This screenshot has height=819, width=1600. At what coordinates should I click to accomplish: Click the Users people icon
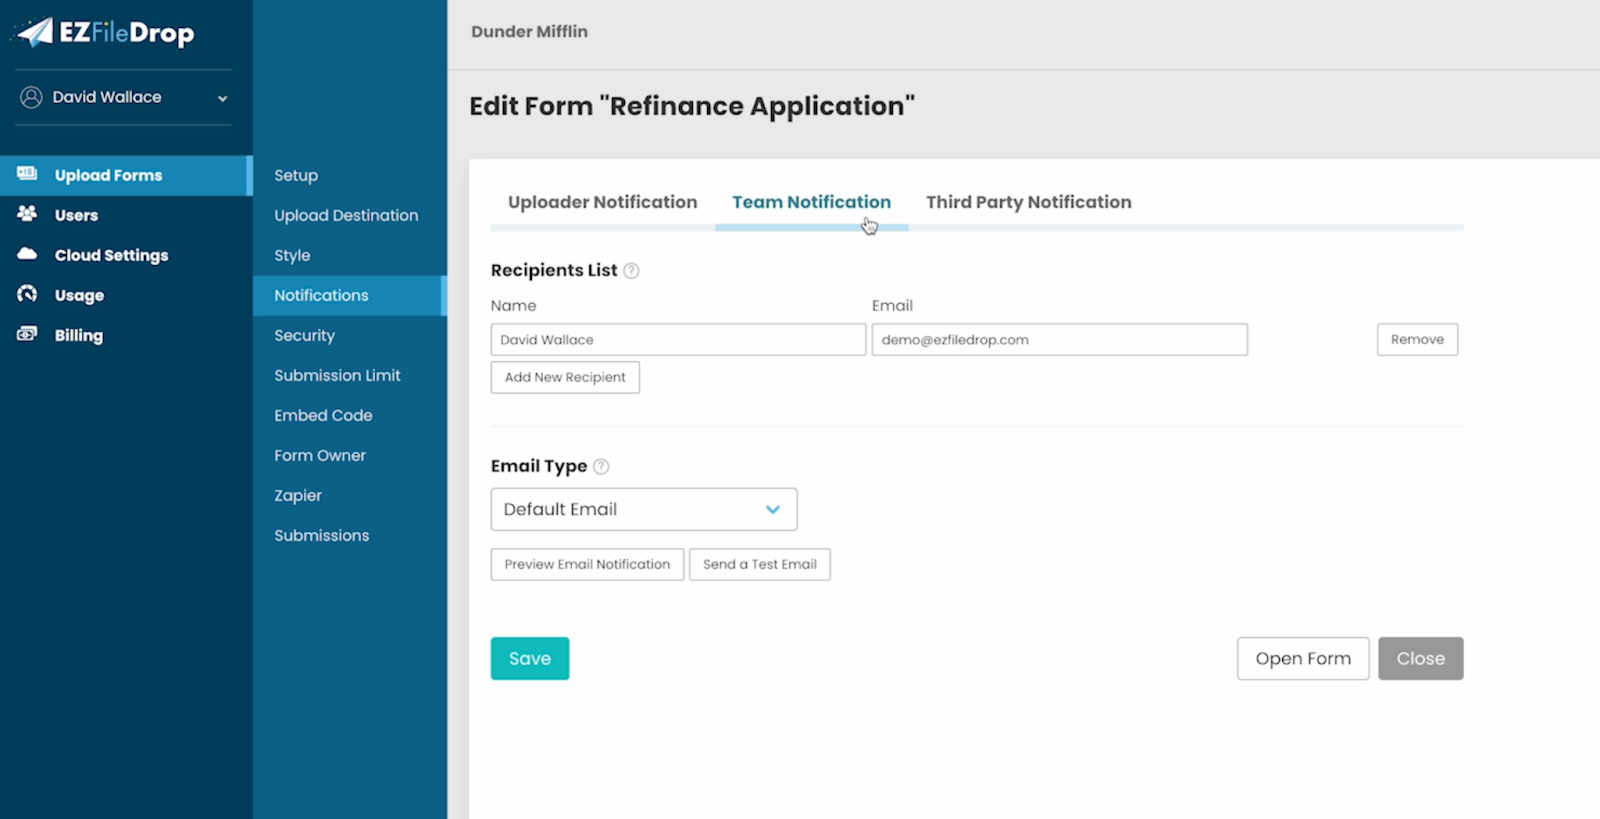point(27,214)
